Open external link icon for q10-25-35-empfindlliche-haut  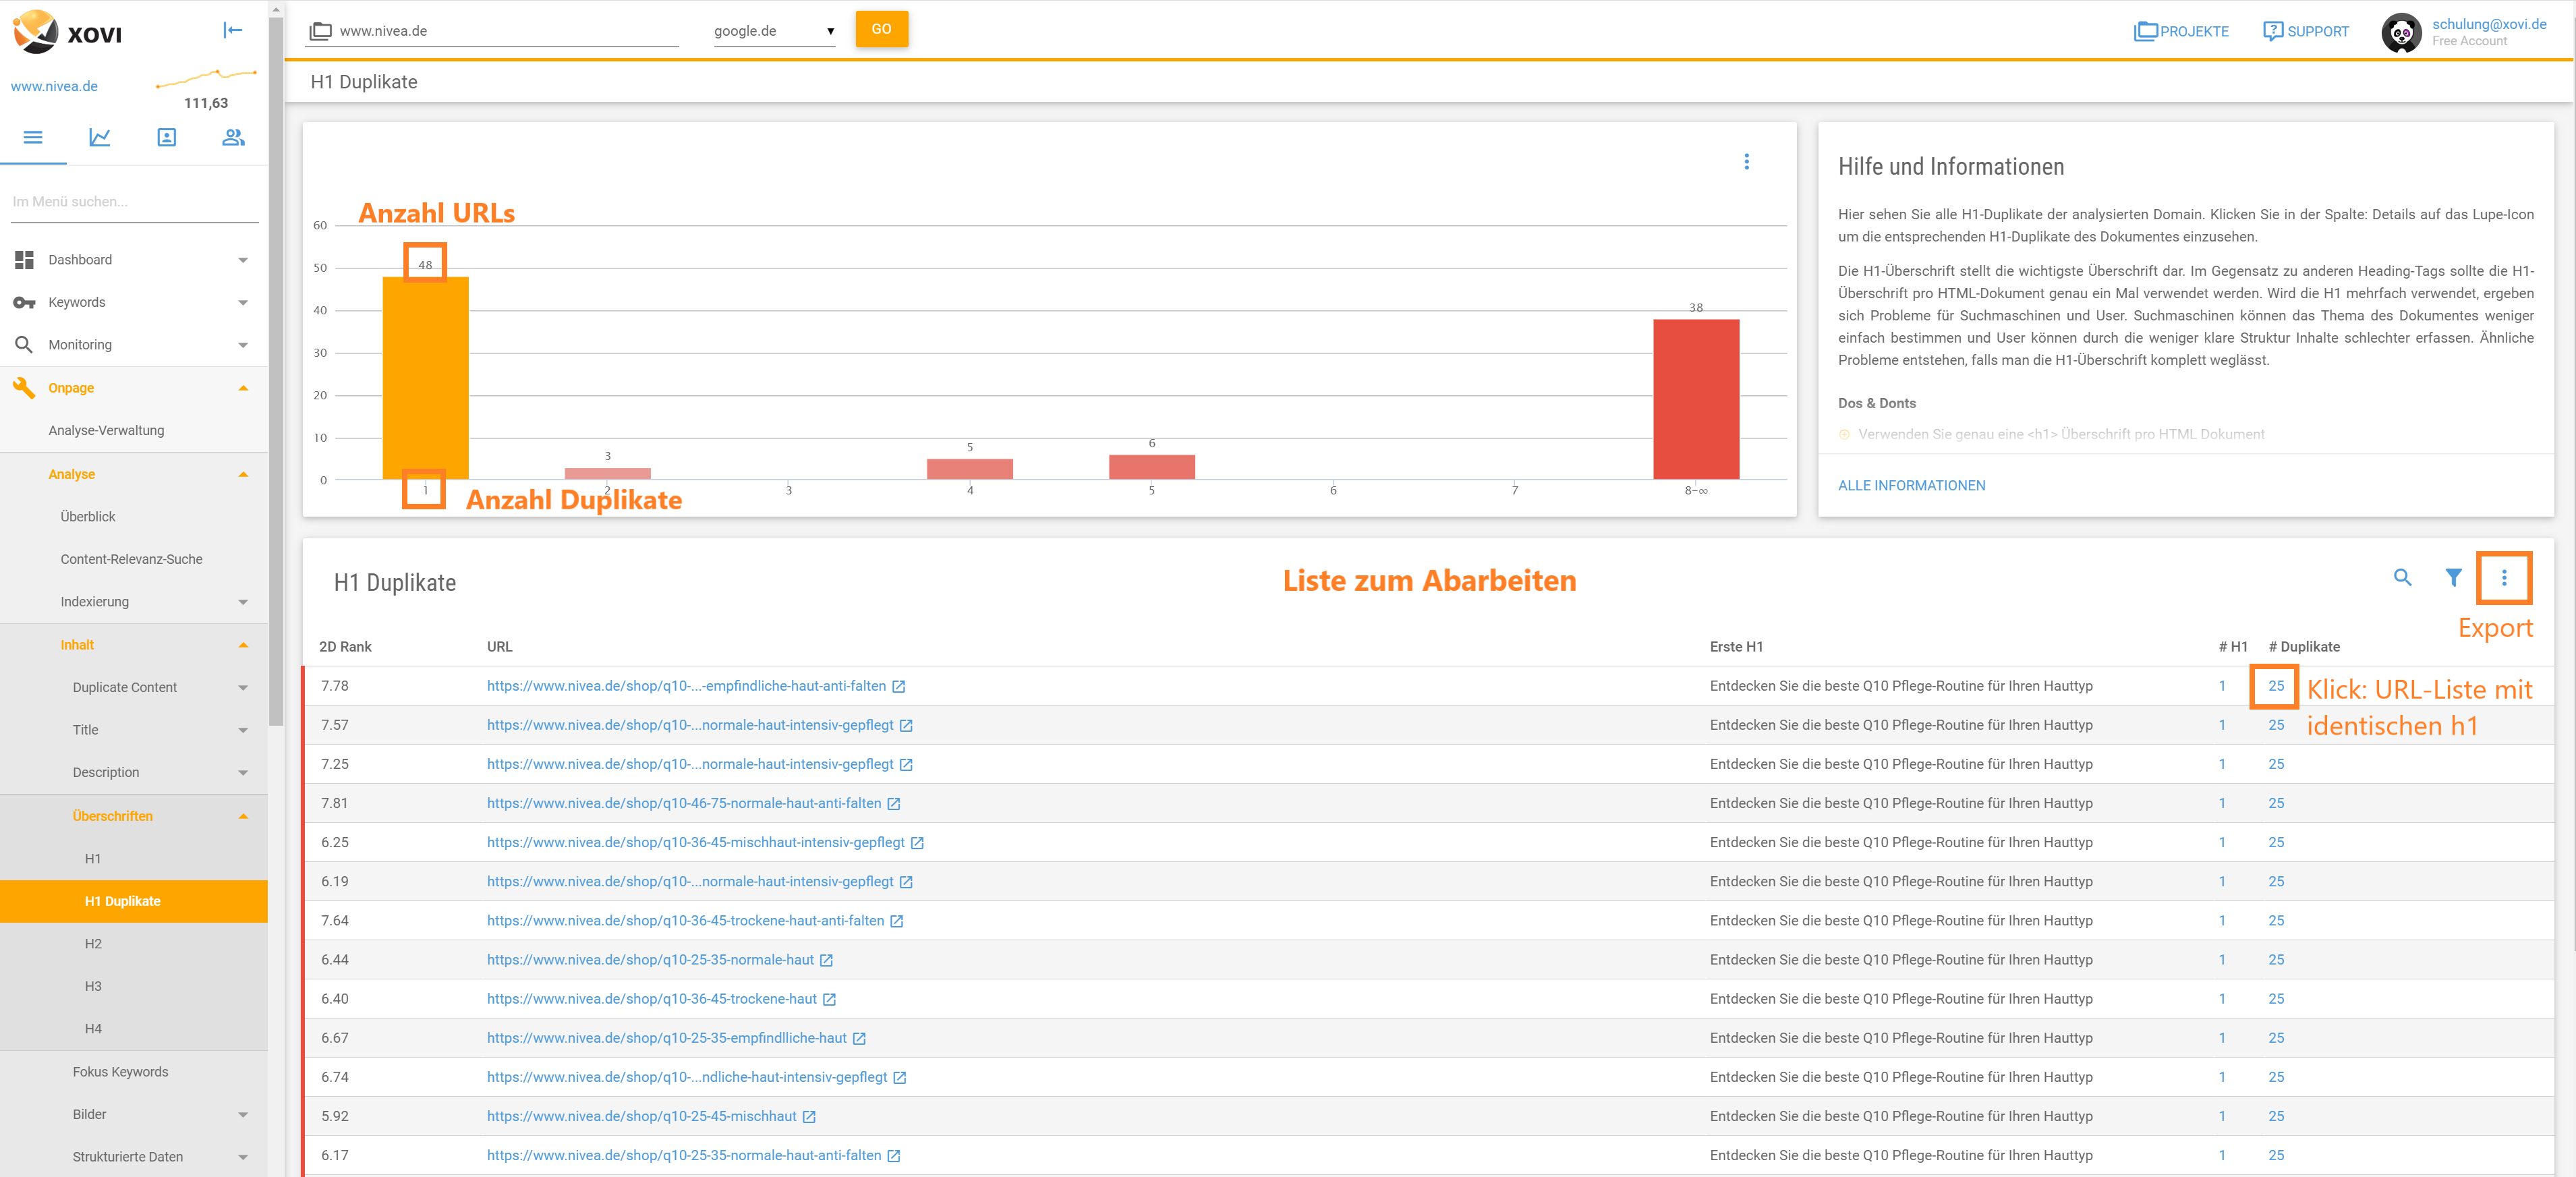(859, 1039)
